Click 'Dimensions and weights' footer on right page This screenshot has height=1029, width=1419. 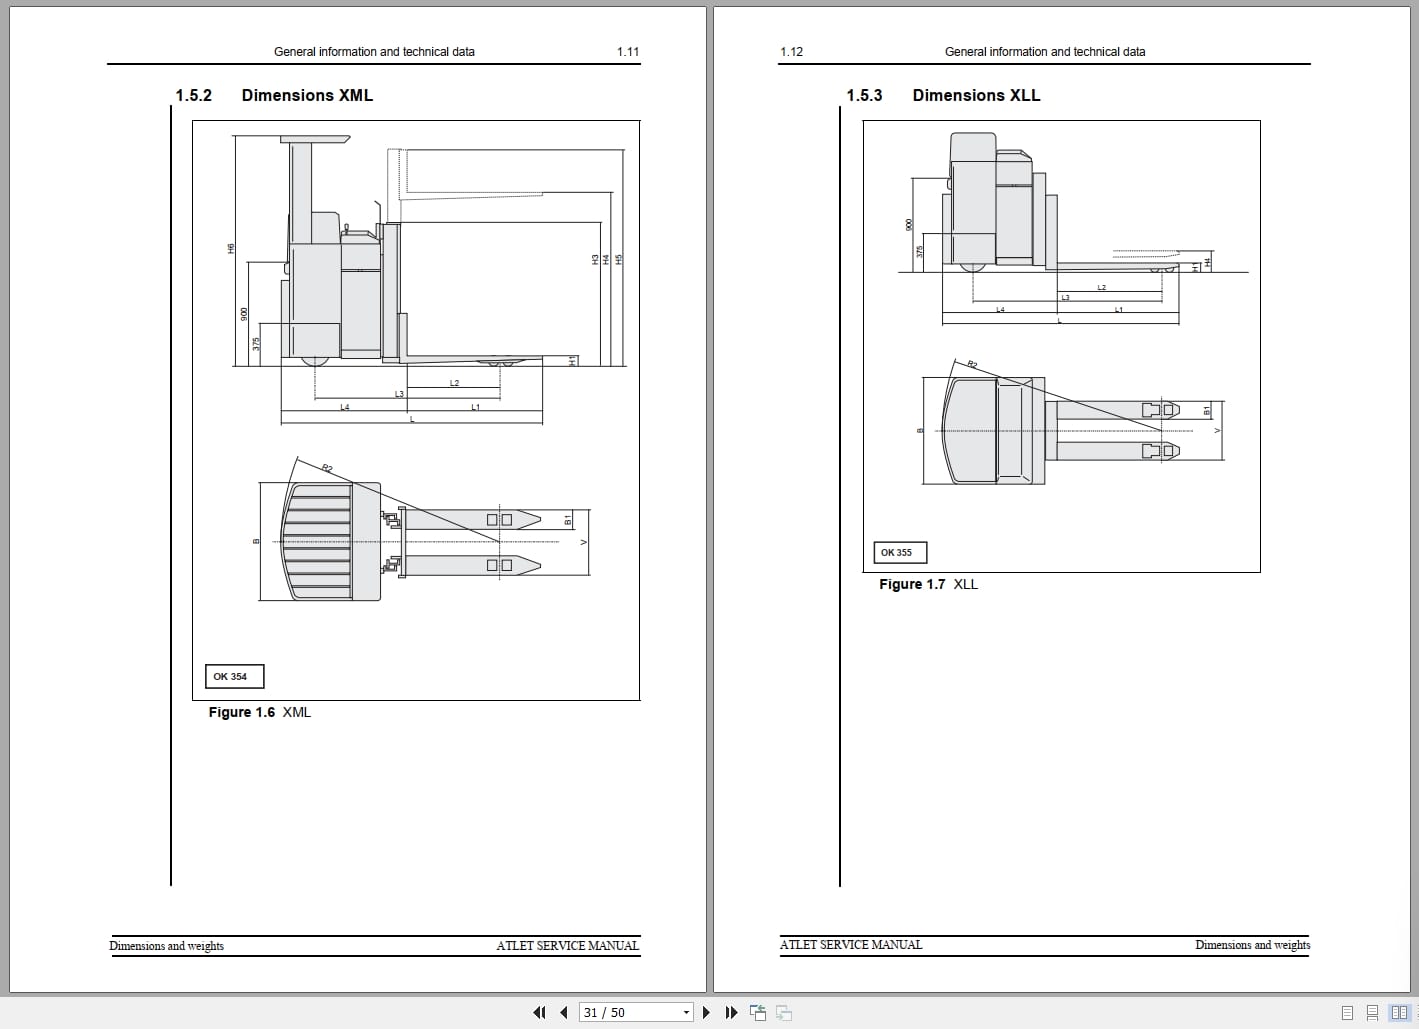pos(1252,945)
